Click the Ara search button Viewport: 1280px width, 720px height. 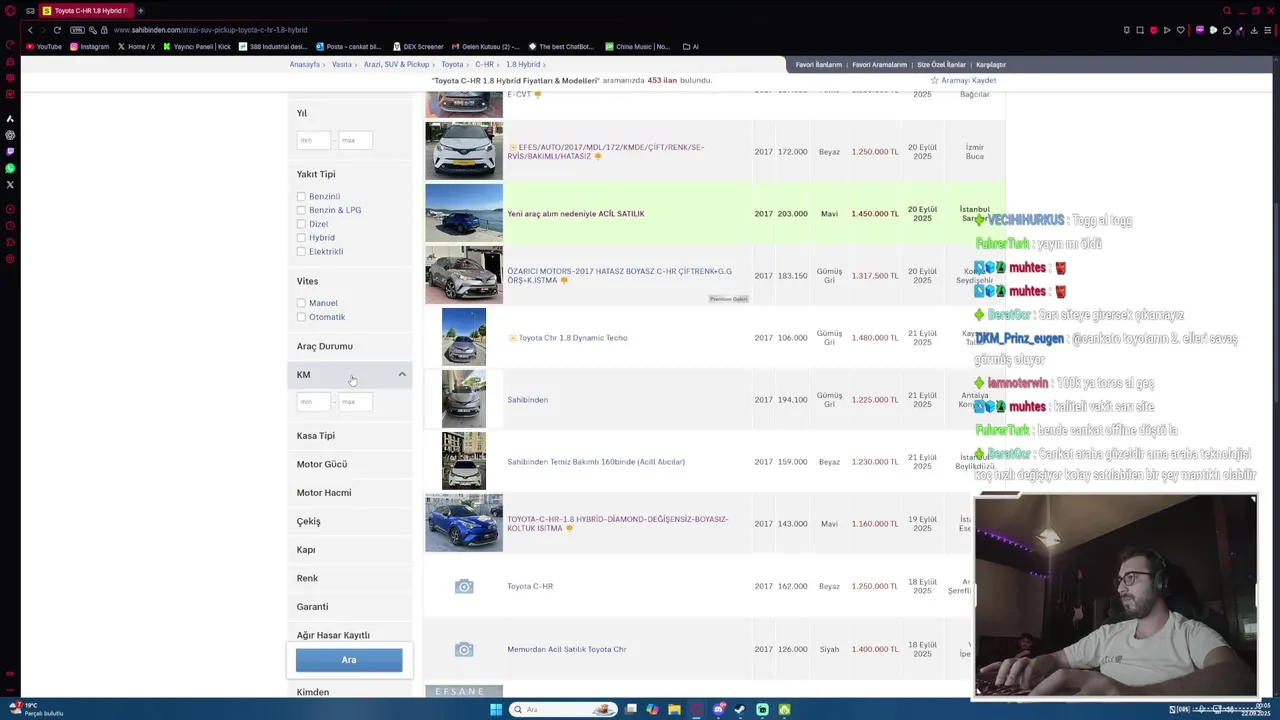349,660
